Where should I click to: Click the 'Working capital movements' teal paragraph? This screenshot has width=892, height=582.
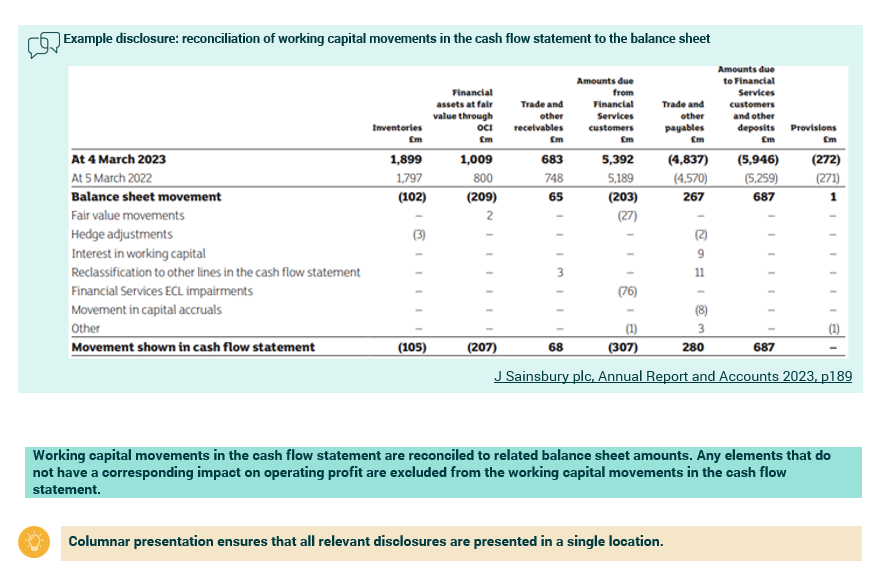[x=443, y=472]
